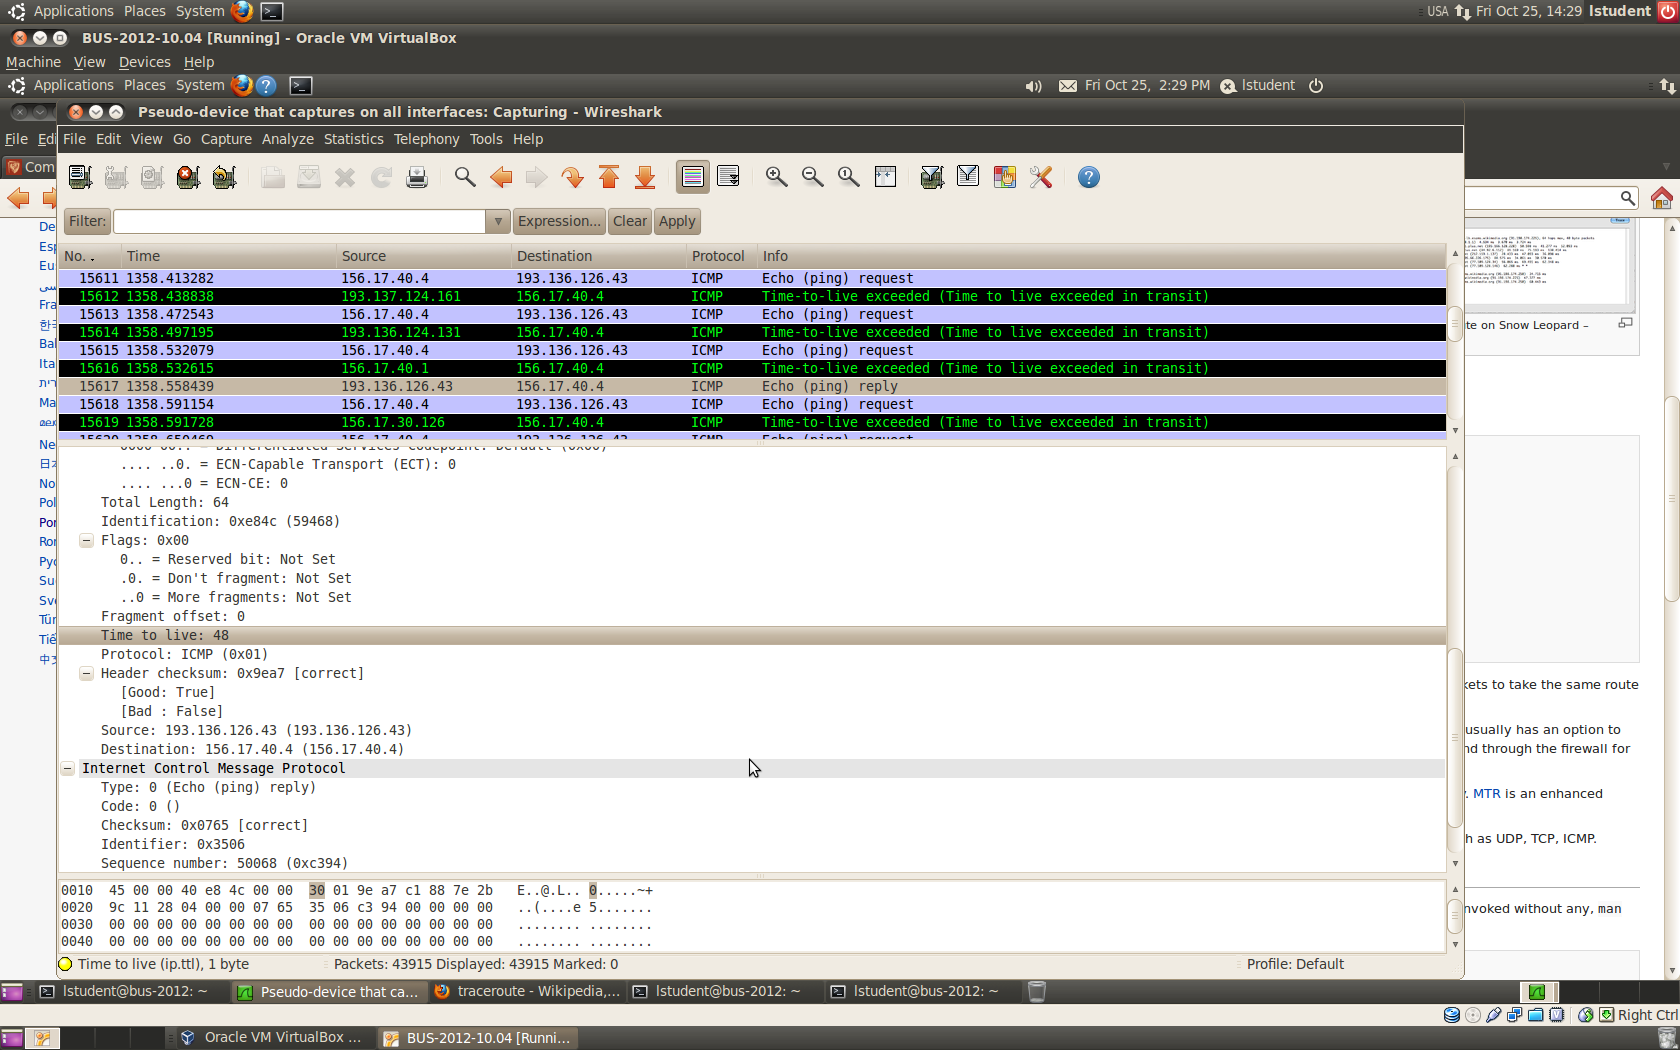Zoom in on packet text
Image resolution: width=1680 pixels, height=1050 pixels.
click(776, 178)
